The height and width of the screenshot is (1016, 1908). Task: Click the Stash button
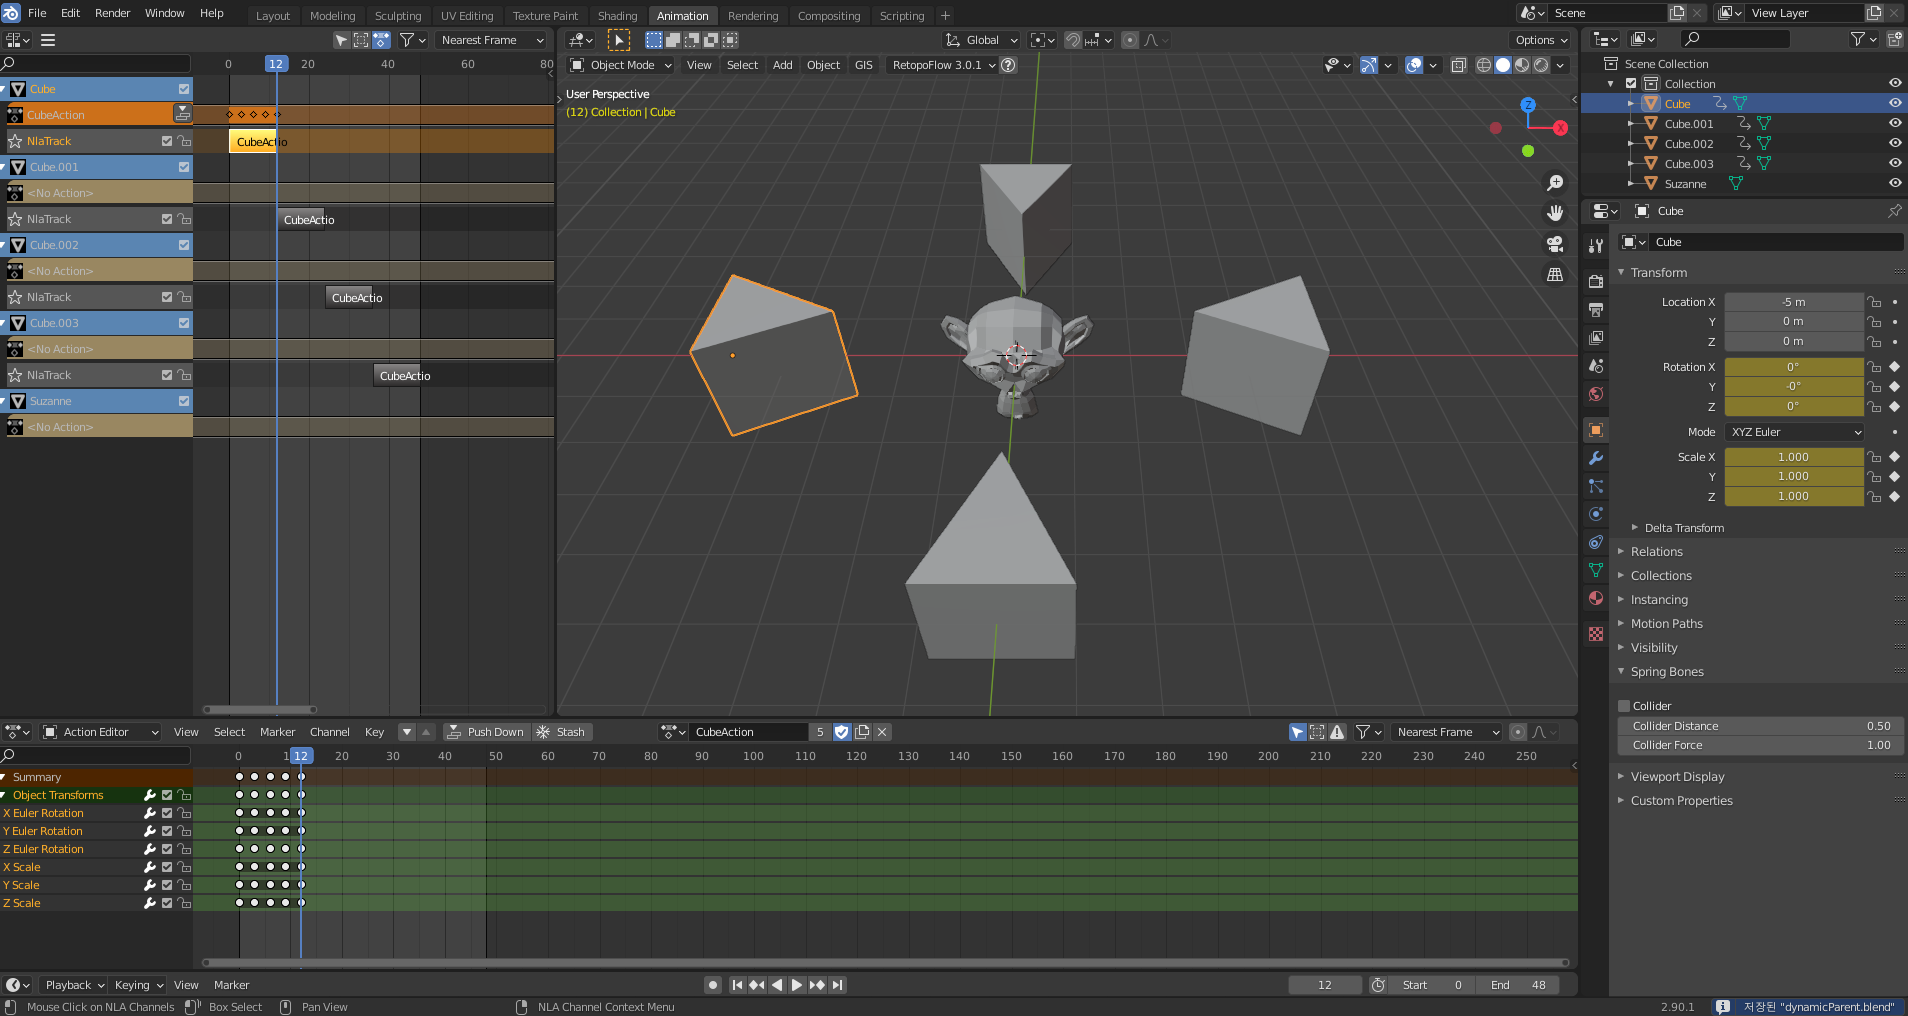pos(562,732)
